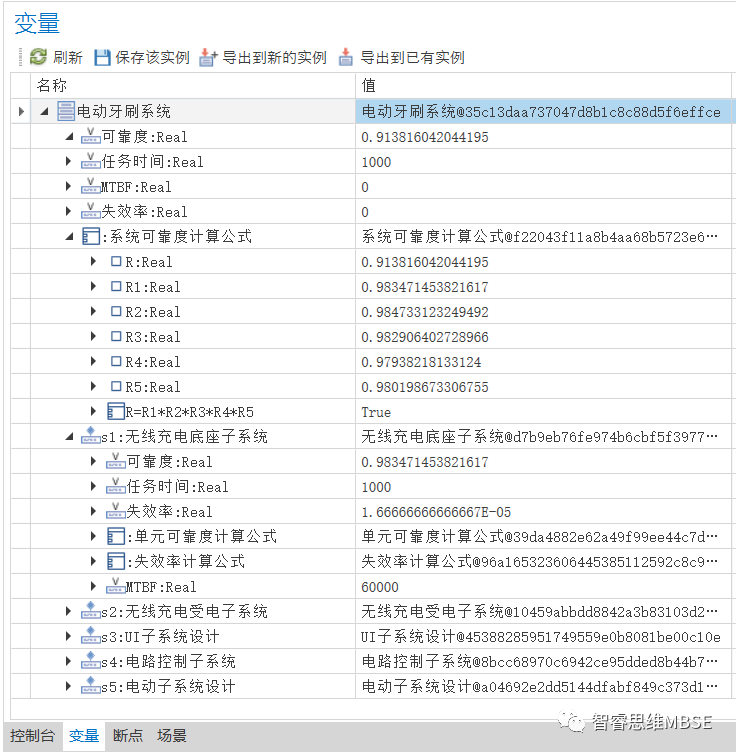The image size is (736, 754).
Task: Click the save instance floppy icon
Action: pos(102,57)
